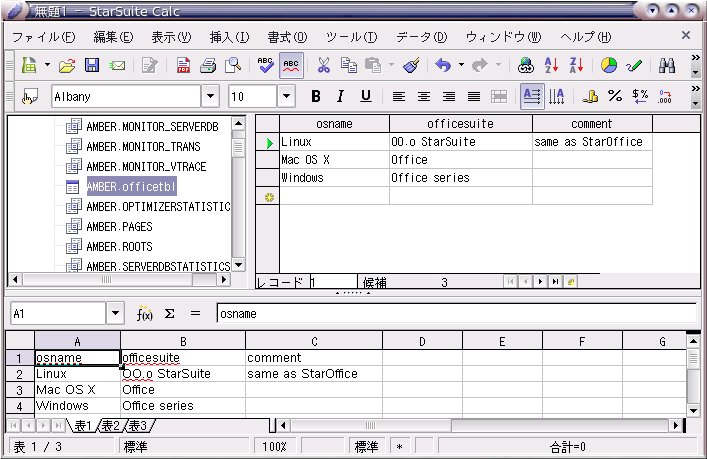The image size is (707, 459).
Task: Click the Function equals button
Action: (195, 313)
